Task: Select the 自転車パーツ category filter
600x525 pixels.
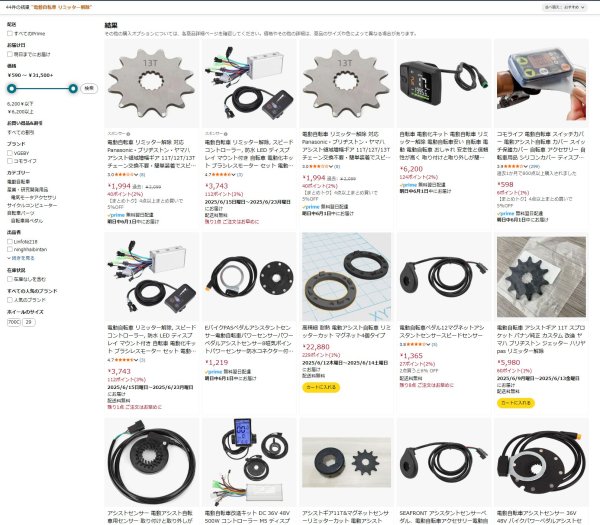Action: tap(21, 213)
